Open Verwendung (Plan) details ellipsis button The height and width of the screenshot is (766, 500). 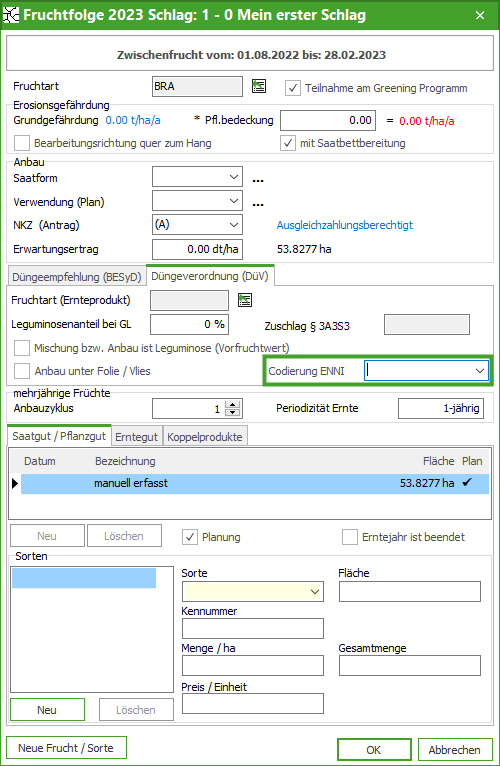pyautogui.click(x=258, y=204)
